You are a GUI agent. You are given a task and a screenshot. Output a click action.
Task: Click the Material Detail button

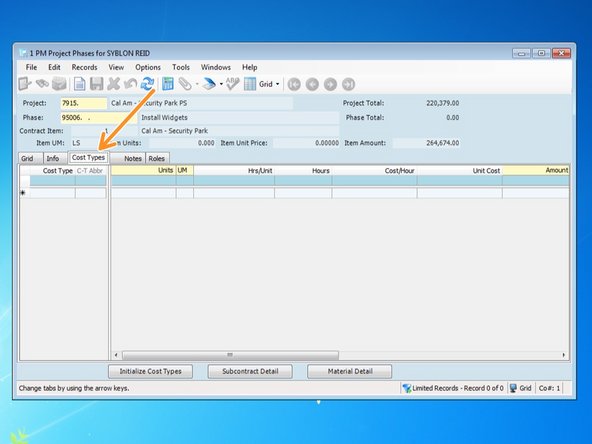tap(350, 372)
